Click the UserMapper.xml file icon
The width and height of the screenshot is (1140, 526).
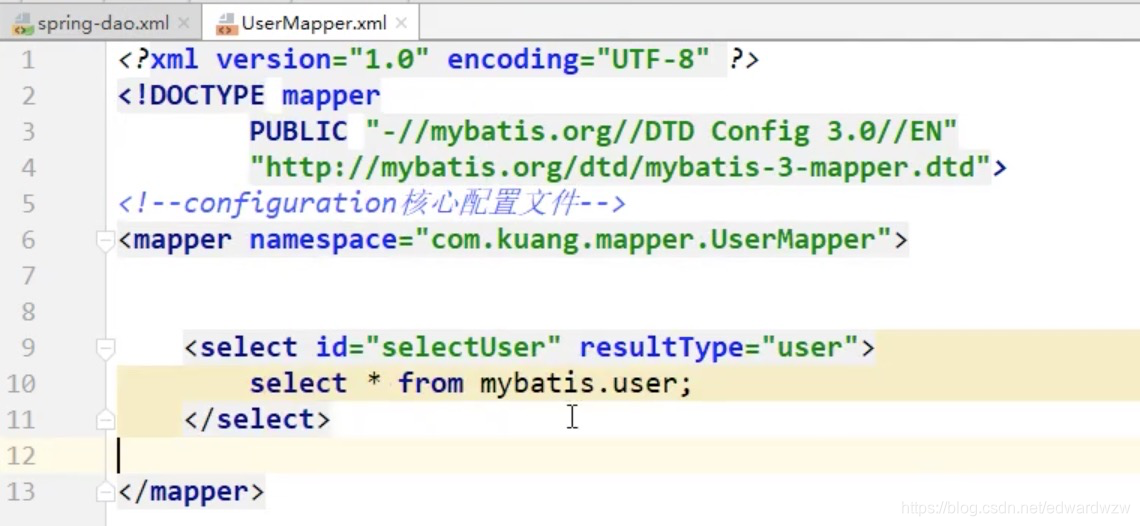[226, 24]
